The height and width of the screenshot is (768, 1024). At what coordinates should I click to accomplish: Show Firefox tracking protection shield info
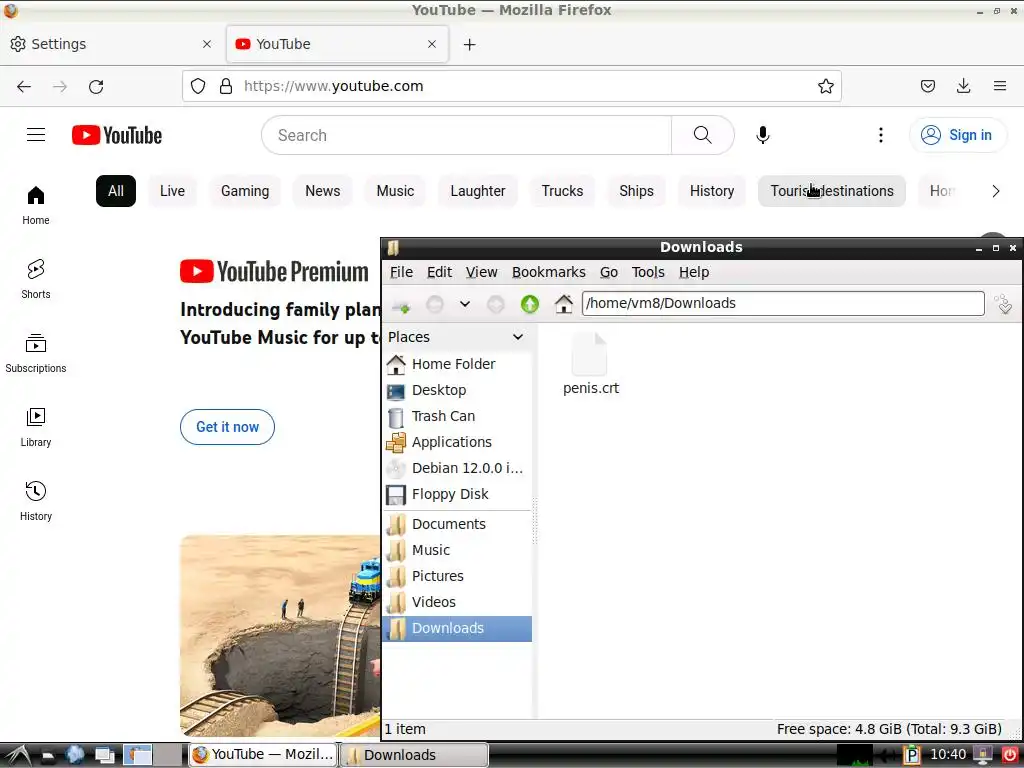pyautogui.click(x=198, y=86)
